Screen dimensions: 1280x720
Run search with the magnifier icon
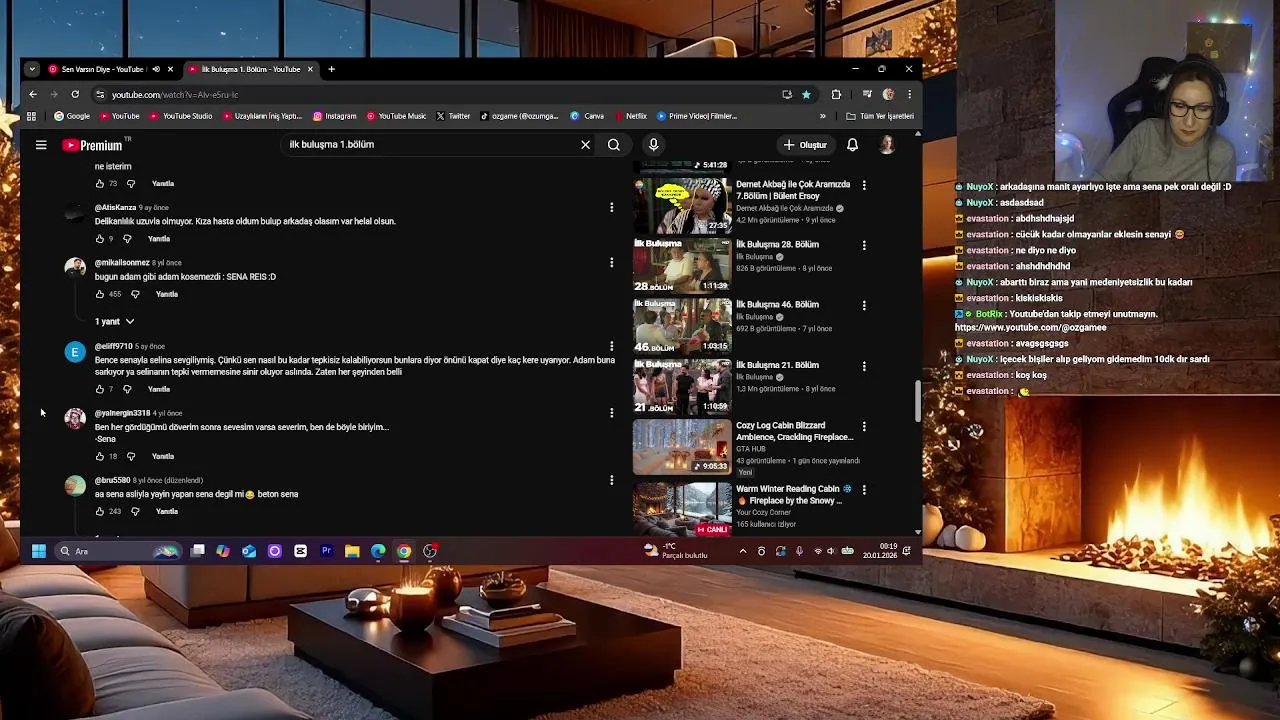(x=614, y=145)
